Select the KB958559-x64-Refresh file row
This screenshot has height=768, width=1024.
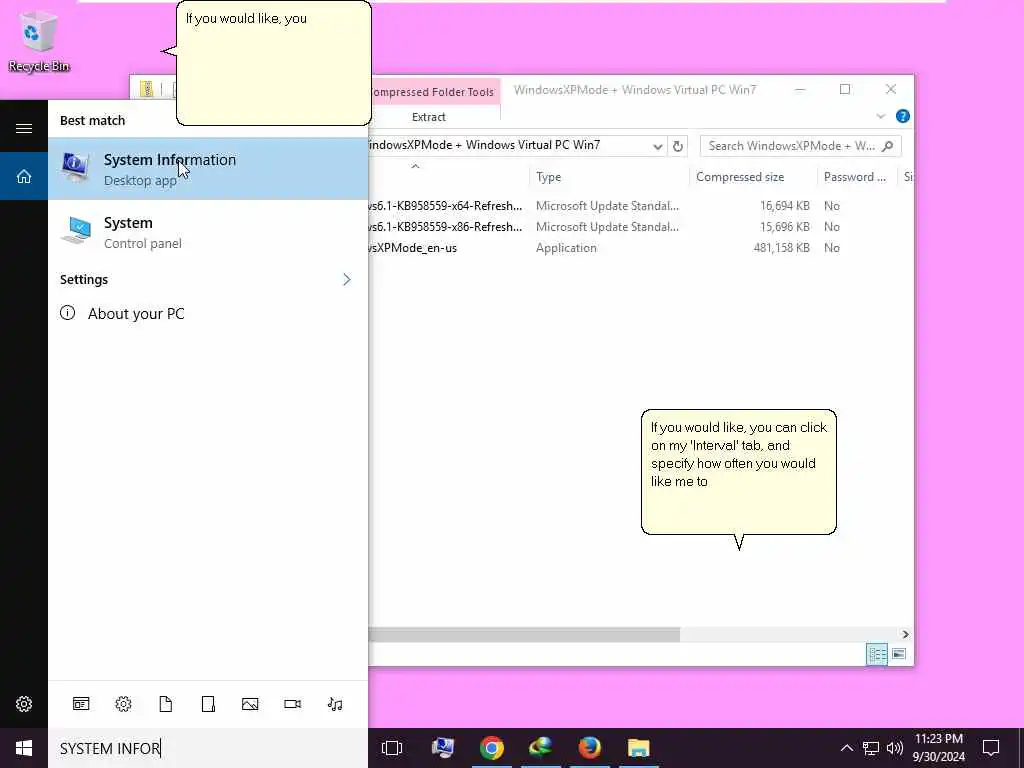click(x=640, y=206)
